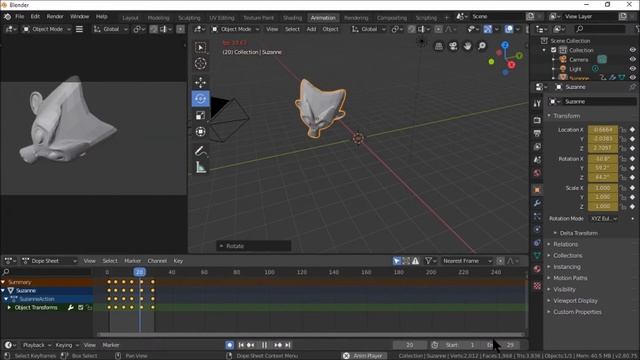Open the Rotation Mode dropdown
640x360 pixels.
coord(604,219)
